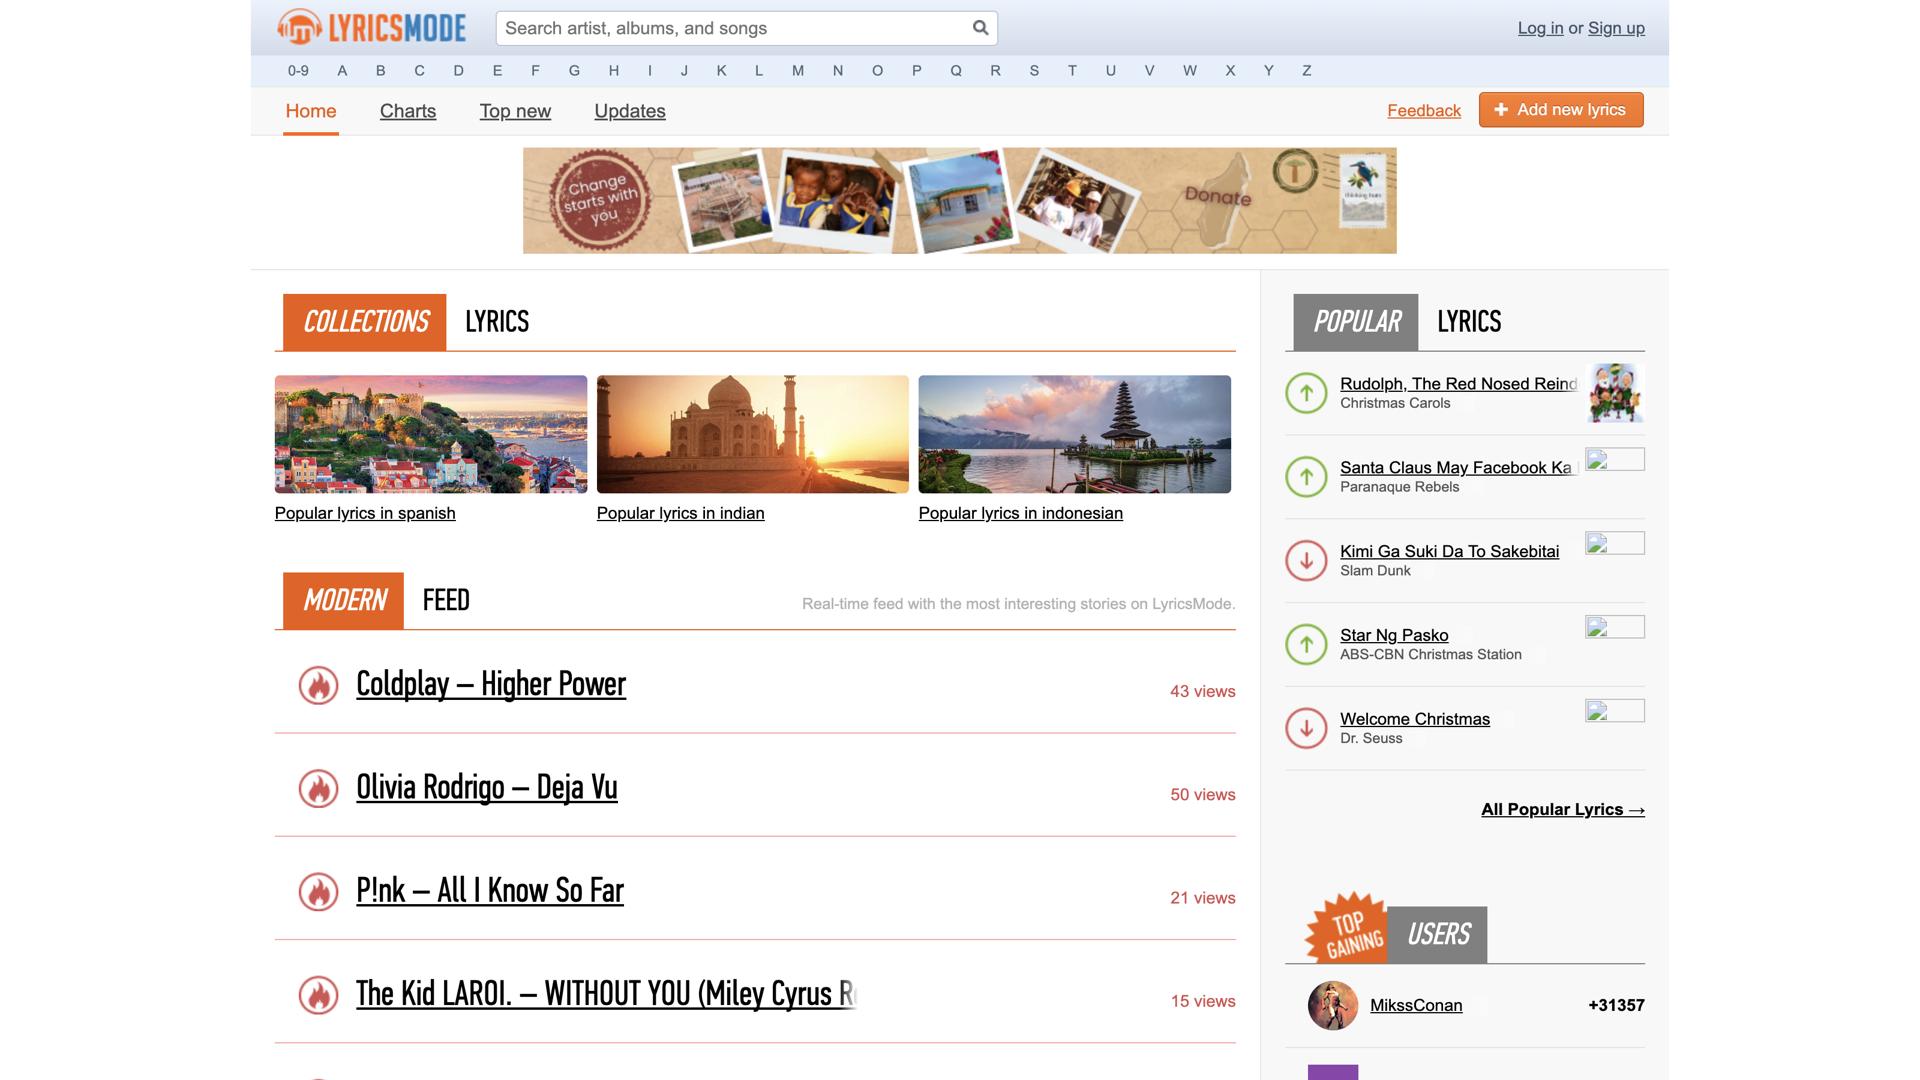Switch to the Top new tab
This screenshot has height=1080, width=1920.
pyautogui.click(x=515, y=111)
